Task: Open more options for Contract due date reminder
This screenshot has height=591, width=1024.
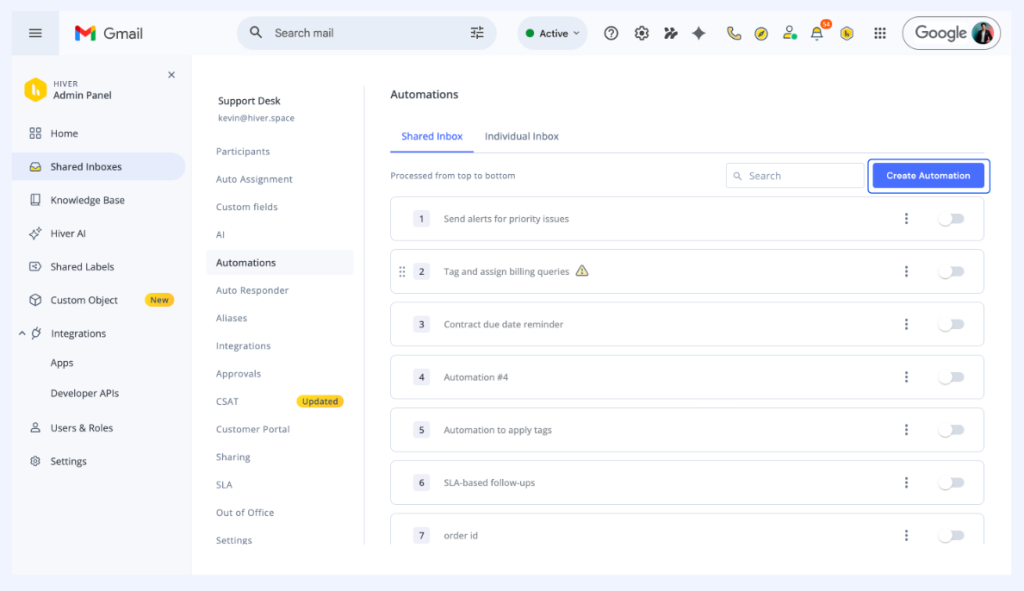Action: tap(906, 325)
